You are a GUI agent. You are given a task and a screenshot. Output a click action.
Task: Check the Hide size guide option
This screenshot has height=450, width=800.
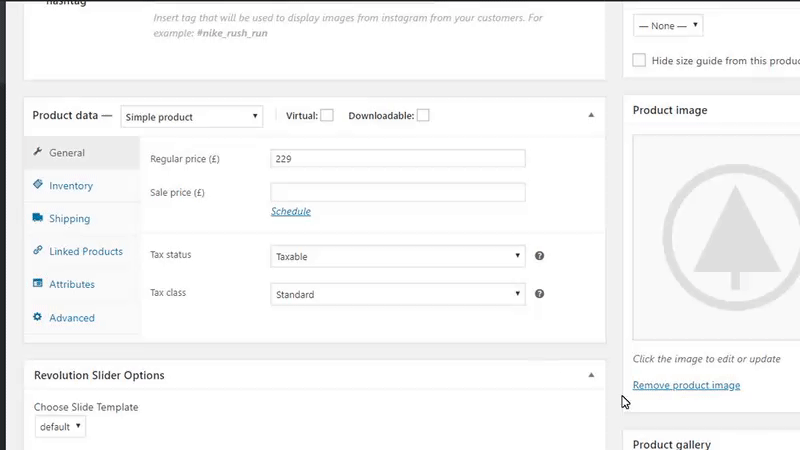[639, 61]
